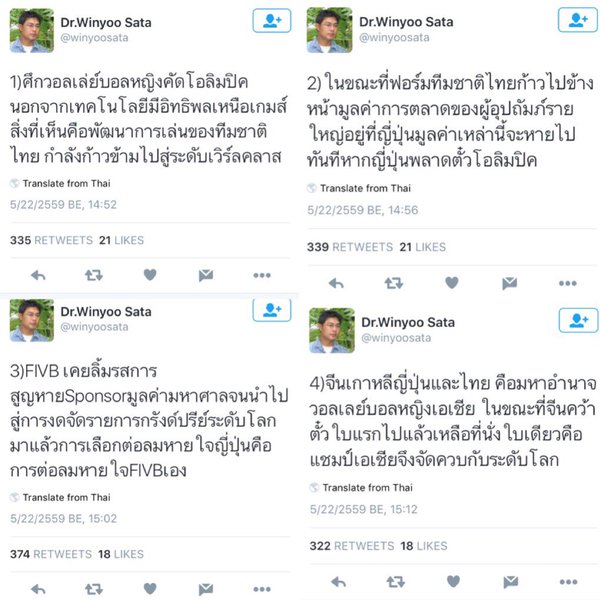The width and height of the screenshot is (600, 600).
Task: Follow Dr.Winyoo Sata from tweet 2
Action: [x=578, y=20]
